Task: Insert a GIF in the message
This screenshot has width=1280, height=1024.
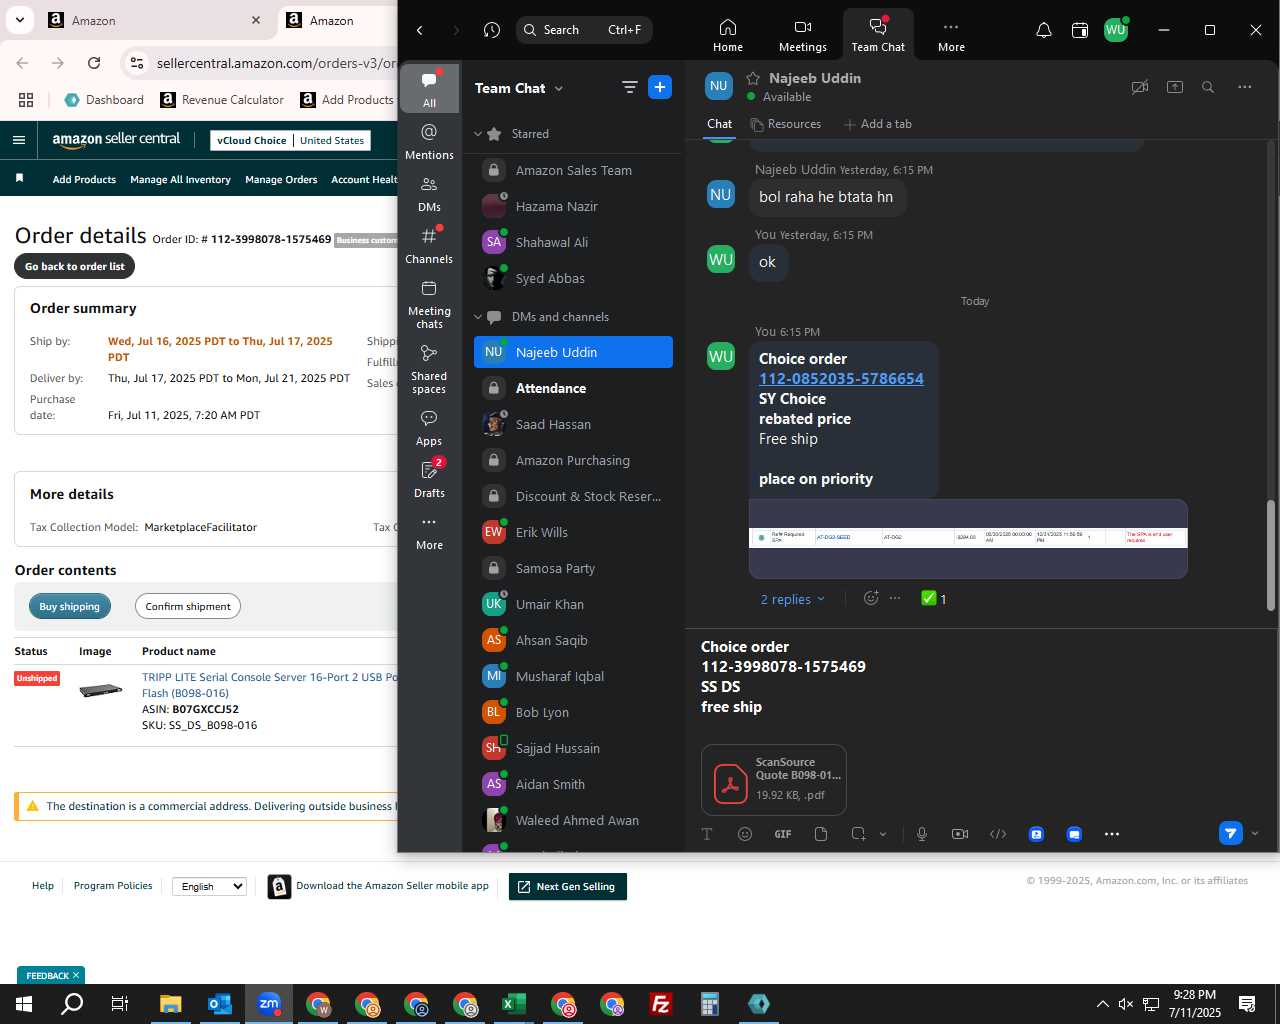Action: [783, 834]
